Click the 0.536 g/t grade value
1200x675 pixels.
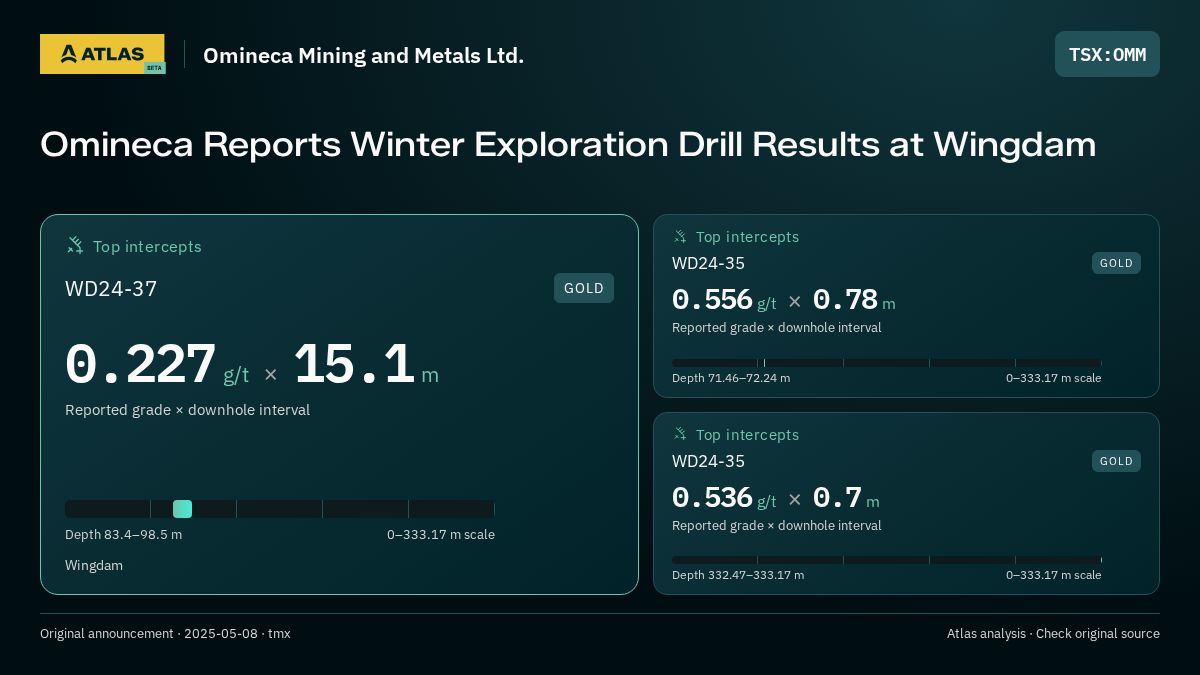point(724,498)
